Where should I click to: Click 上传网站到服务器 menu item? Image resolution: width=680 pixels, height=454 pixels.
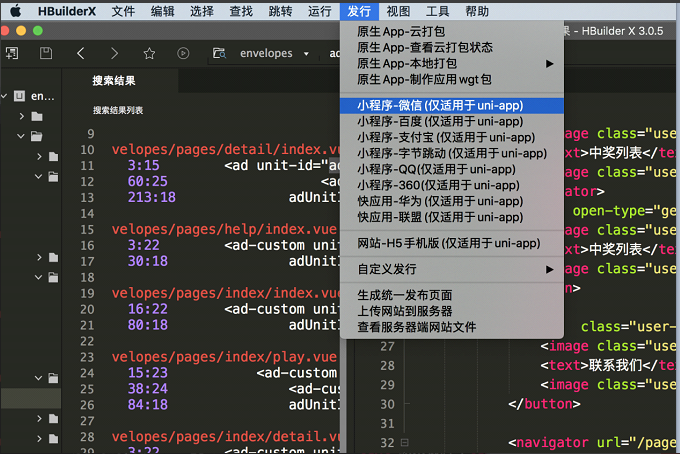tap(404, 311)
